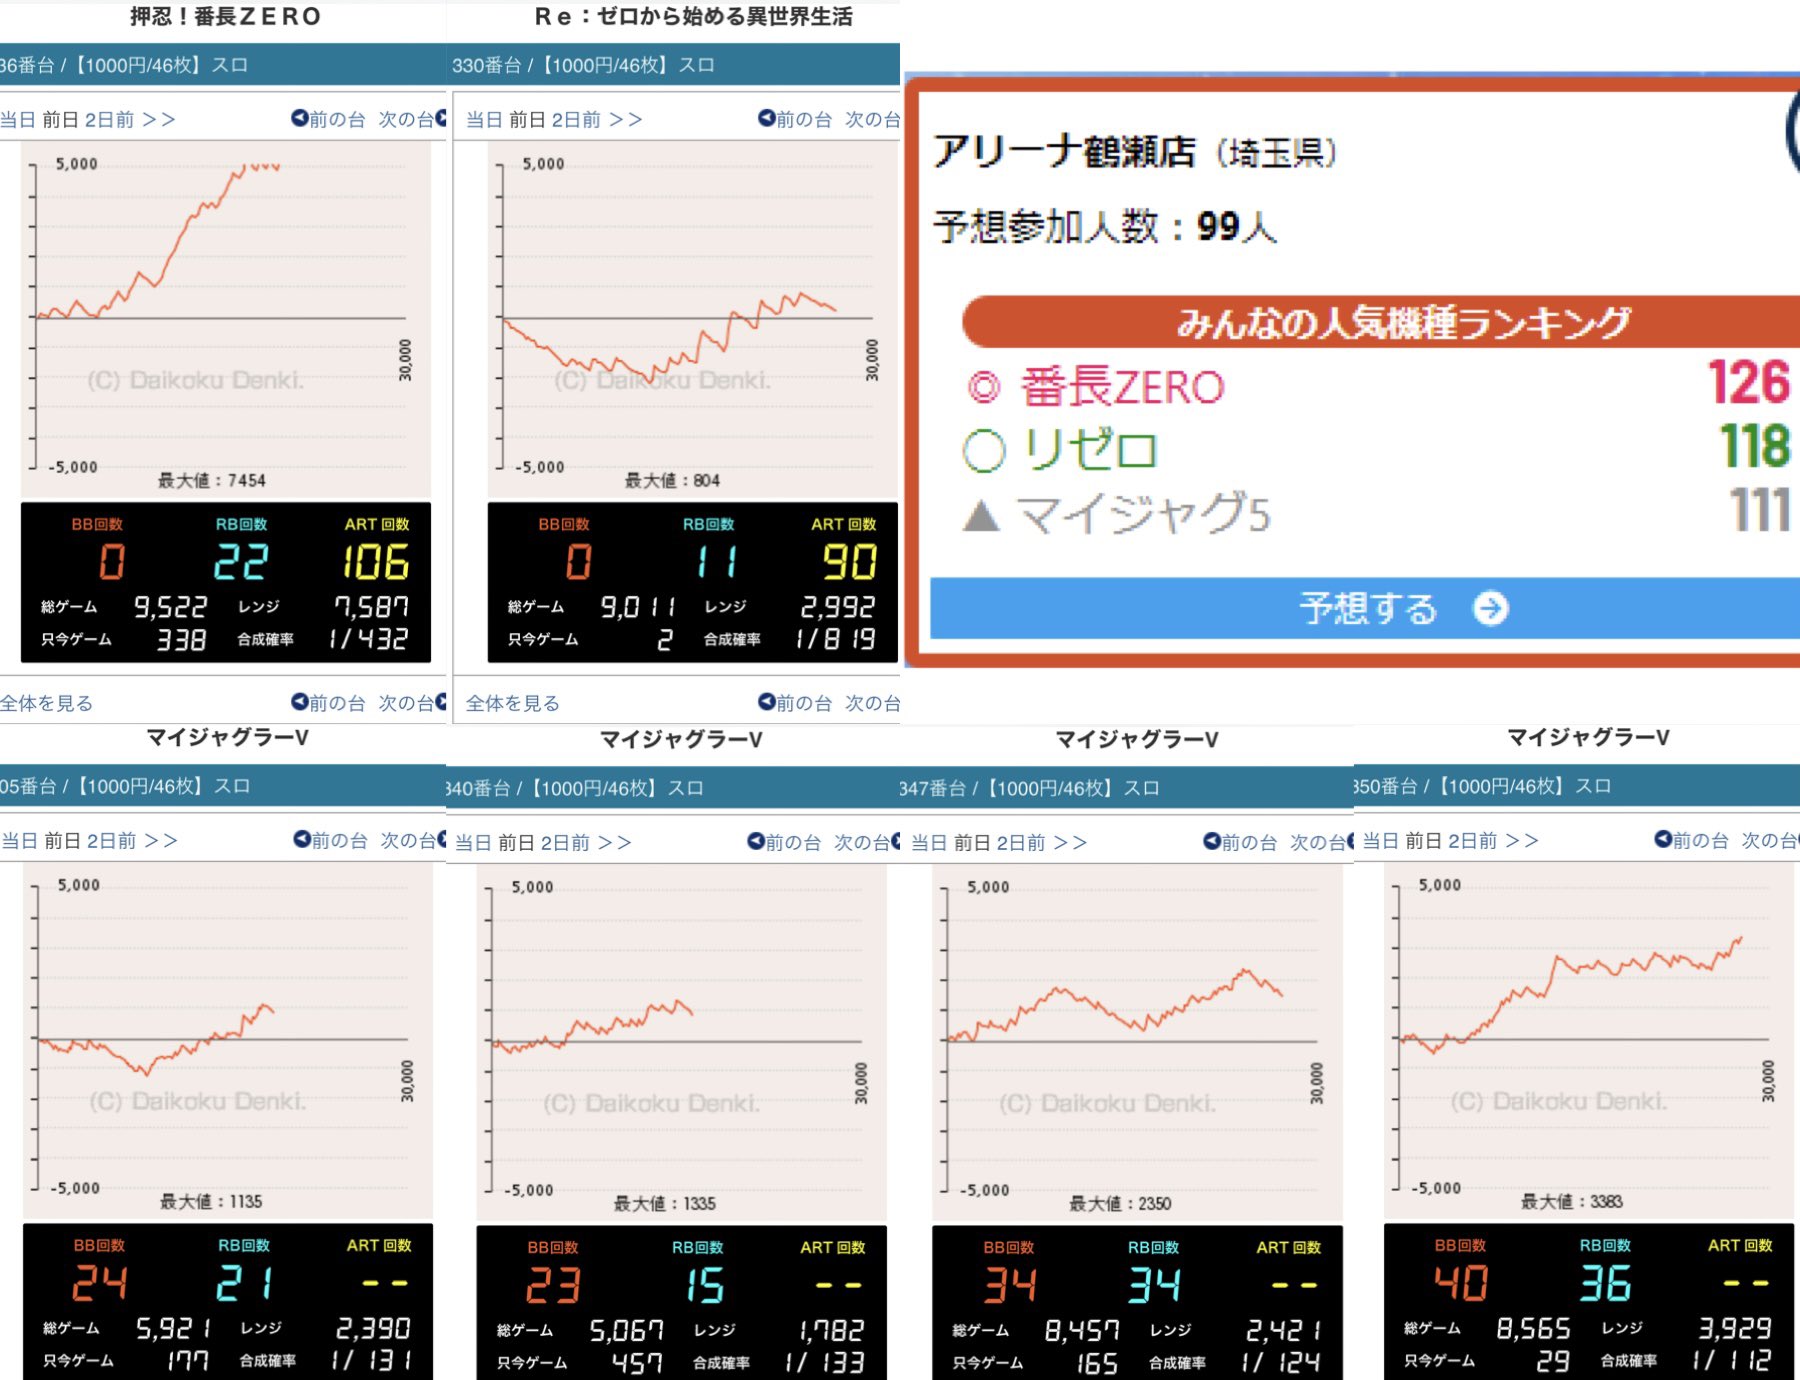The image size is (1800, 1380).
Task: Select マイジャグ5 in the popularity ranking
Action: [1144, 514]
